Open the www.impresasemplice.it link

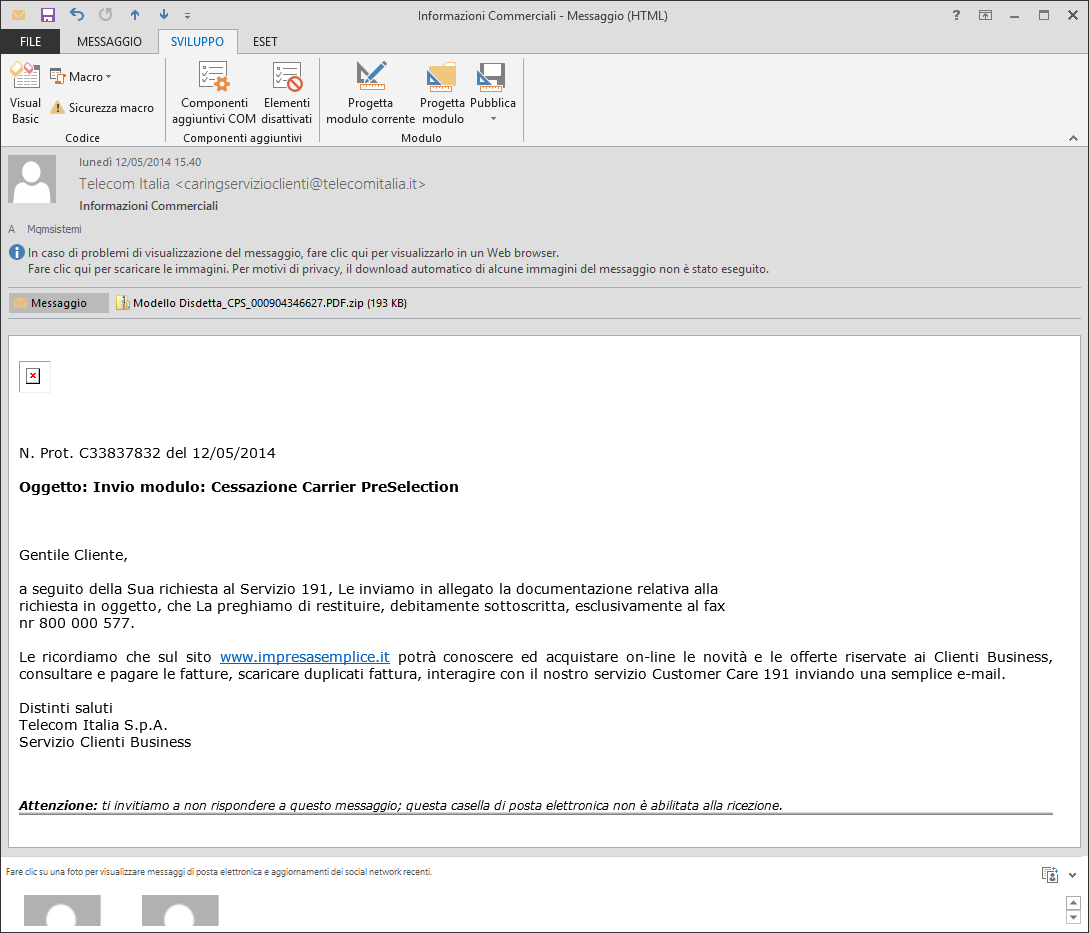point(305,657)
